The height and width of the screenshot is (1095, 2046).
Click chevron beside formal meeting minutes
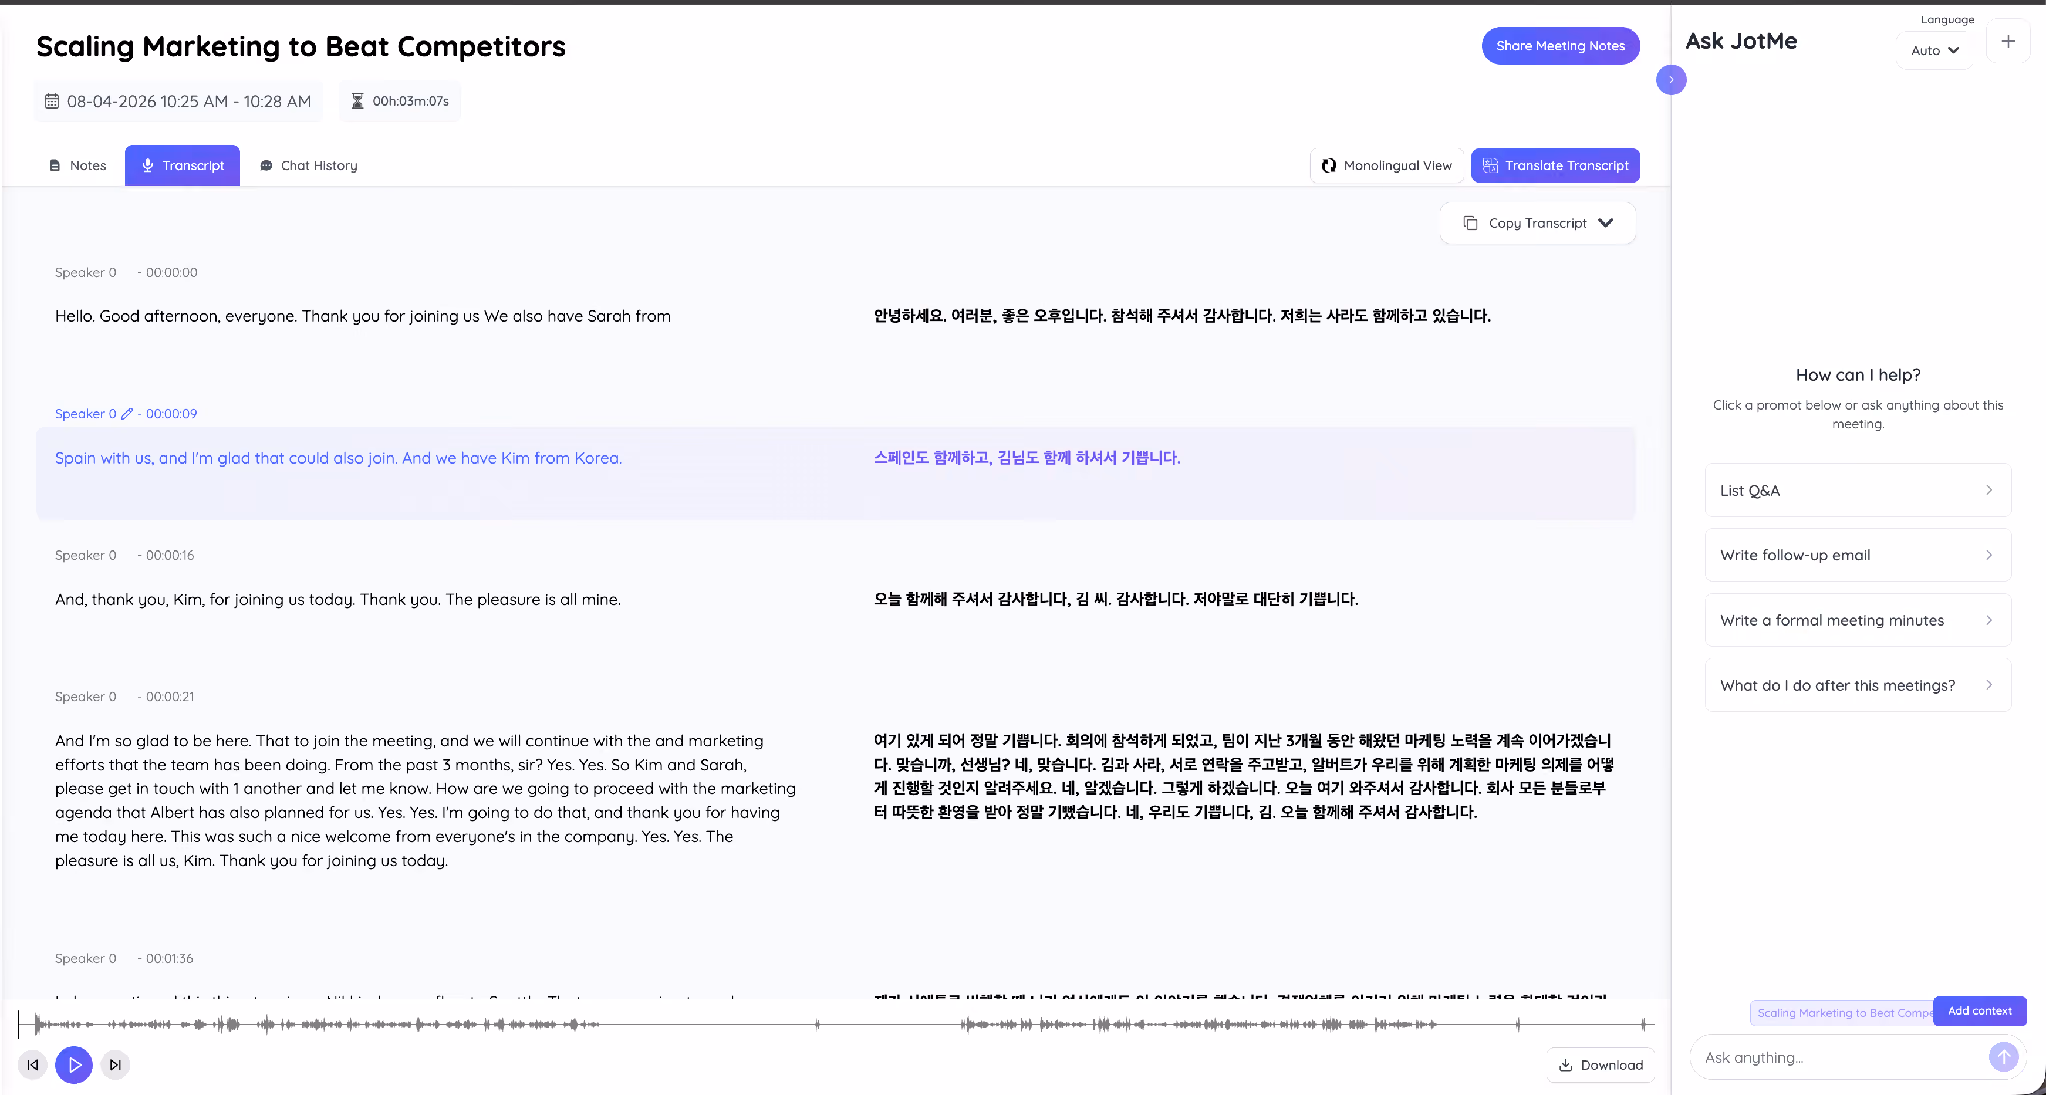coord(1989,620)
